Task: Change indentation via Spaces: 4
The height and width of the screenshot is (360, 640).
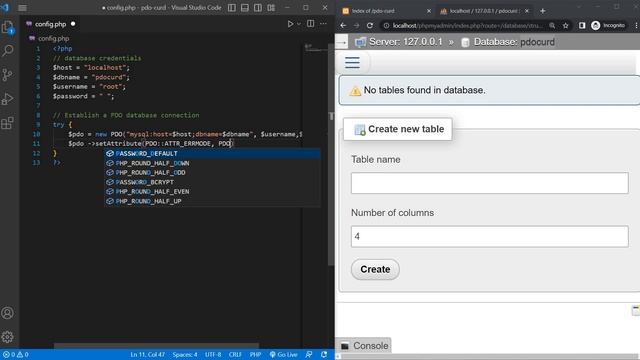Action: (184, 354)
